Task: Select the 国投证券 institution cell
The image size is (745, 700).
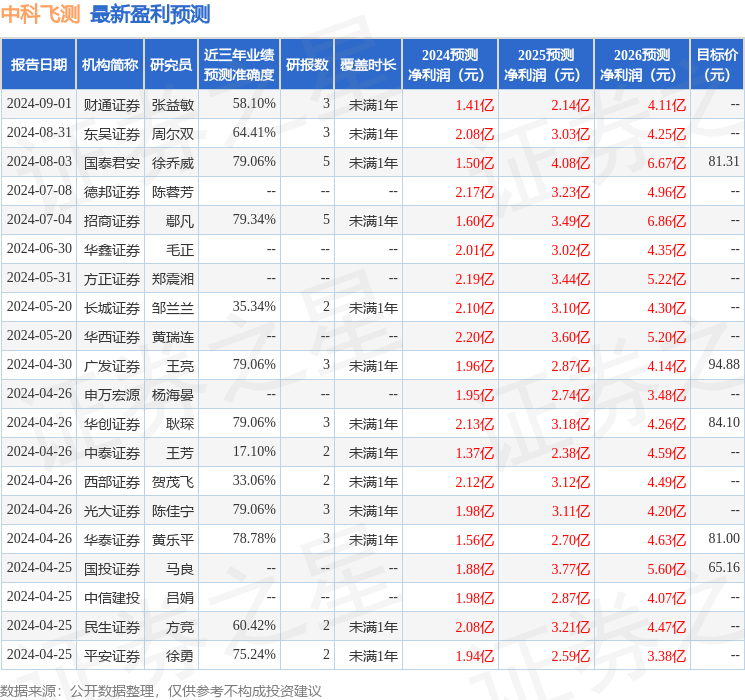Action: 112,569
